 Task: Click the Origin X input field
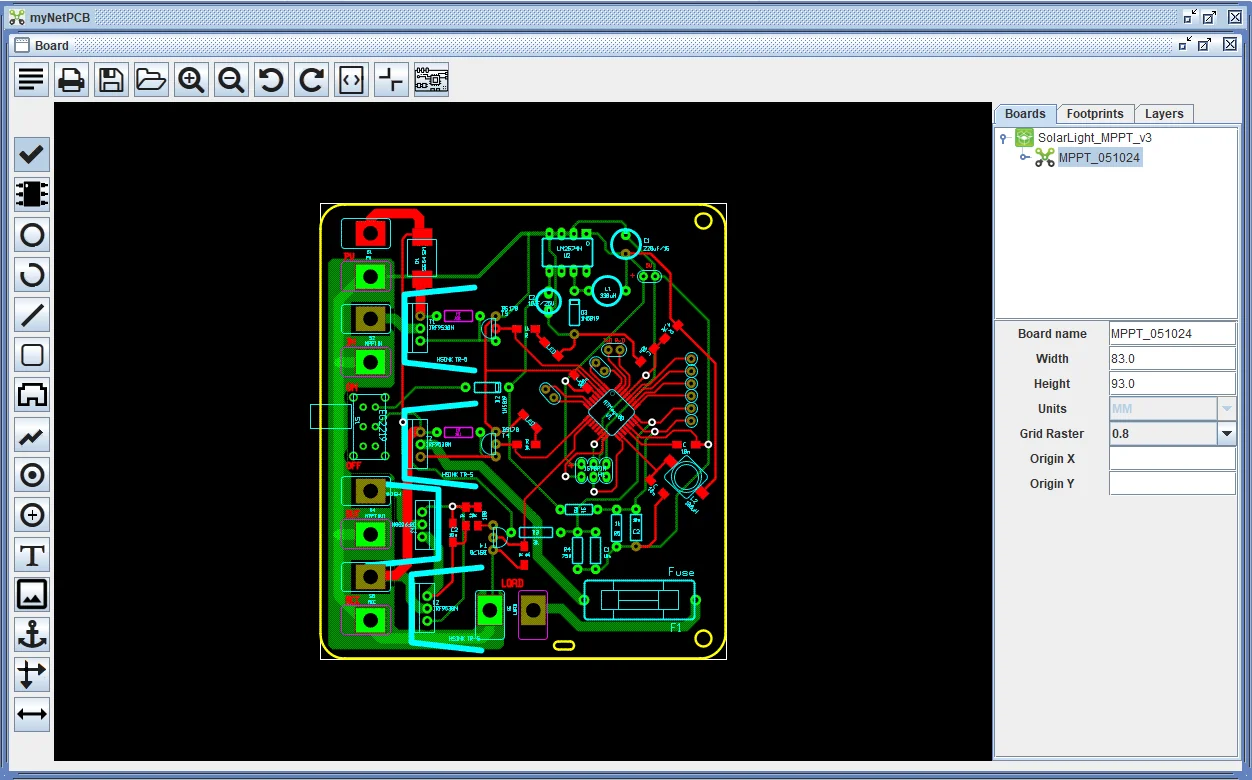pyautogui.click(x=1171, y=458)
